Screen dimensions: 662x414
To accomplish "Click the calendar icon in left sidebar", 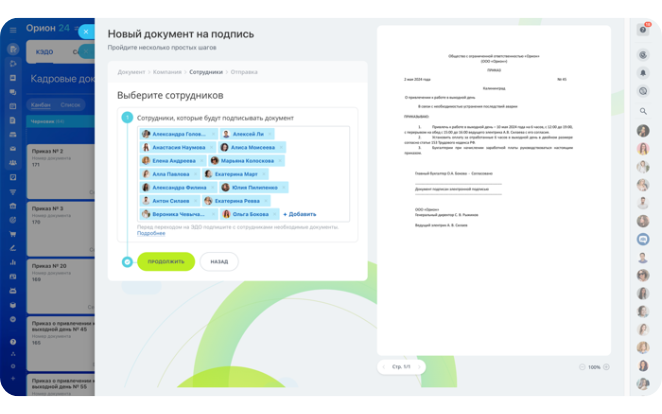I will click(x=13, y=106).
